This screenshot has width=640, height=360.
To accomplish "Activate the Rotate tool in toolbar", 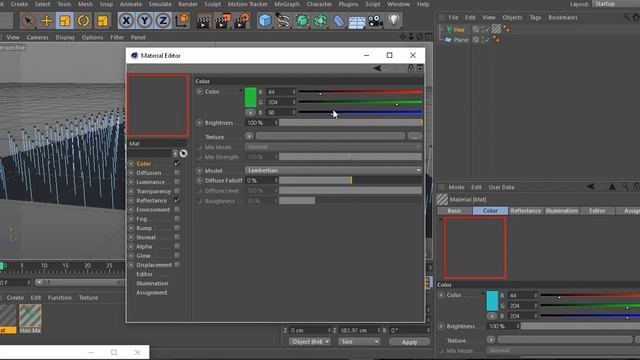I will tap(84, 20).
